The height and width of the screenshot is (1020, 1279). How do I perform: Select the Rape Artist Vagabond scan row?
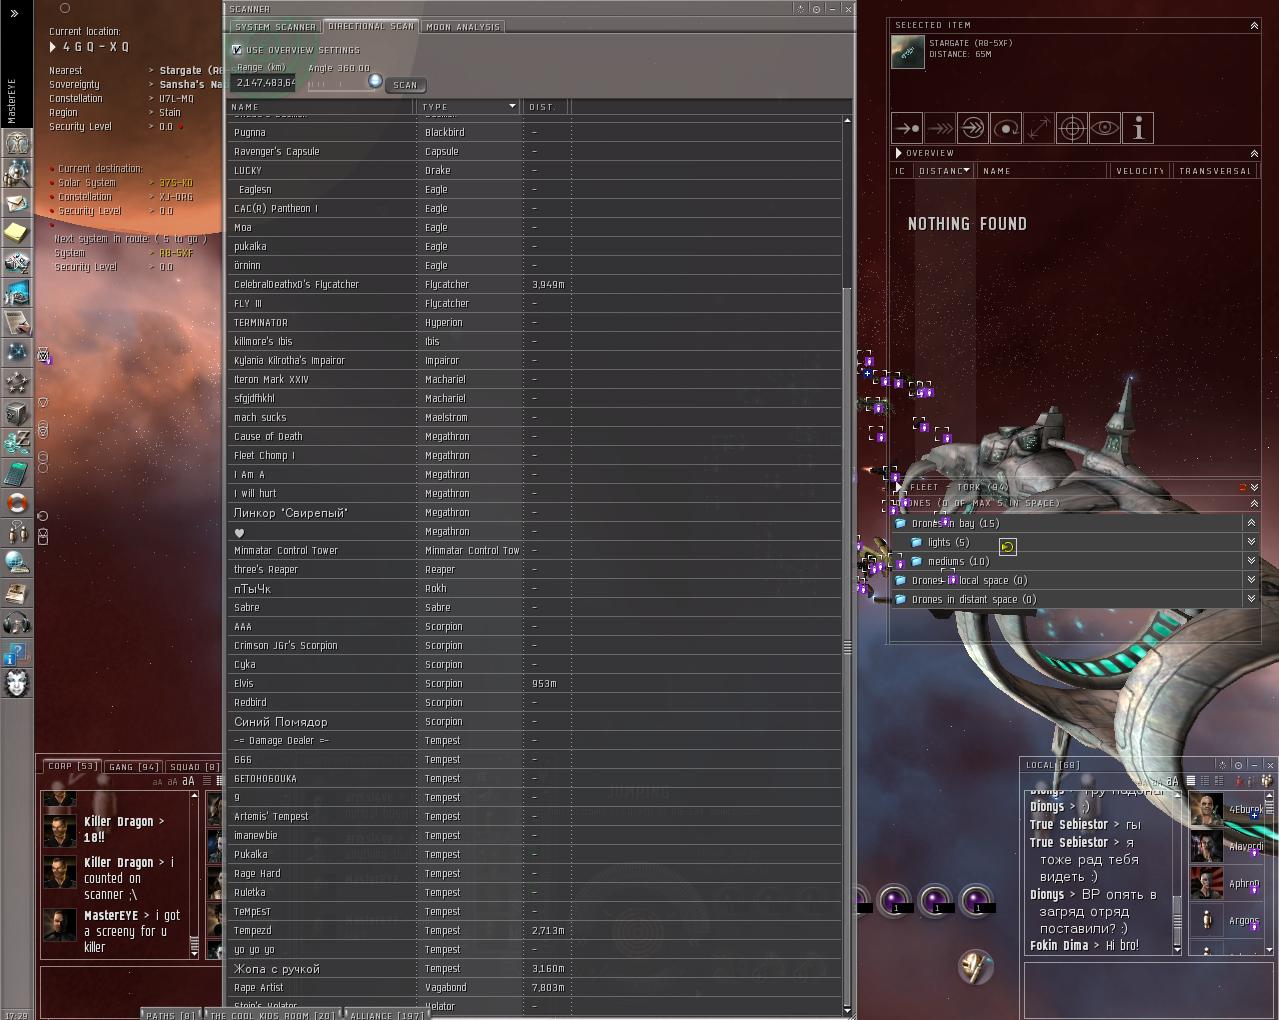coord(535,987)
